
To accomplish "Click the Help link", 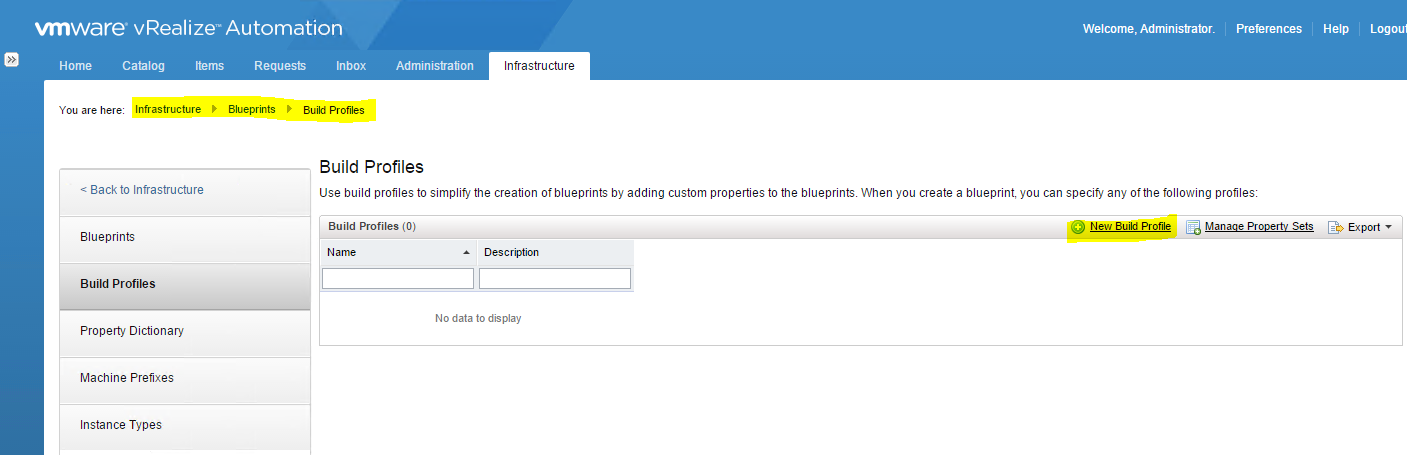I will coord(1336,29).
